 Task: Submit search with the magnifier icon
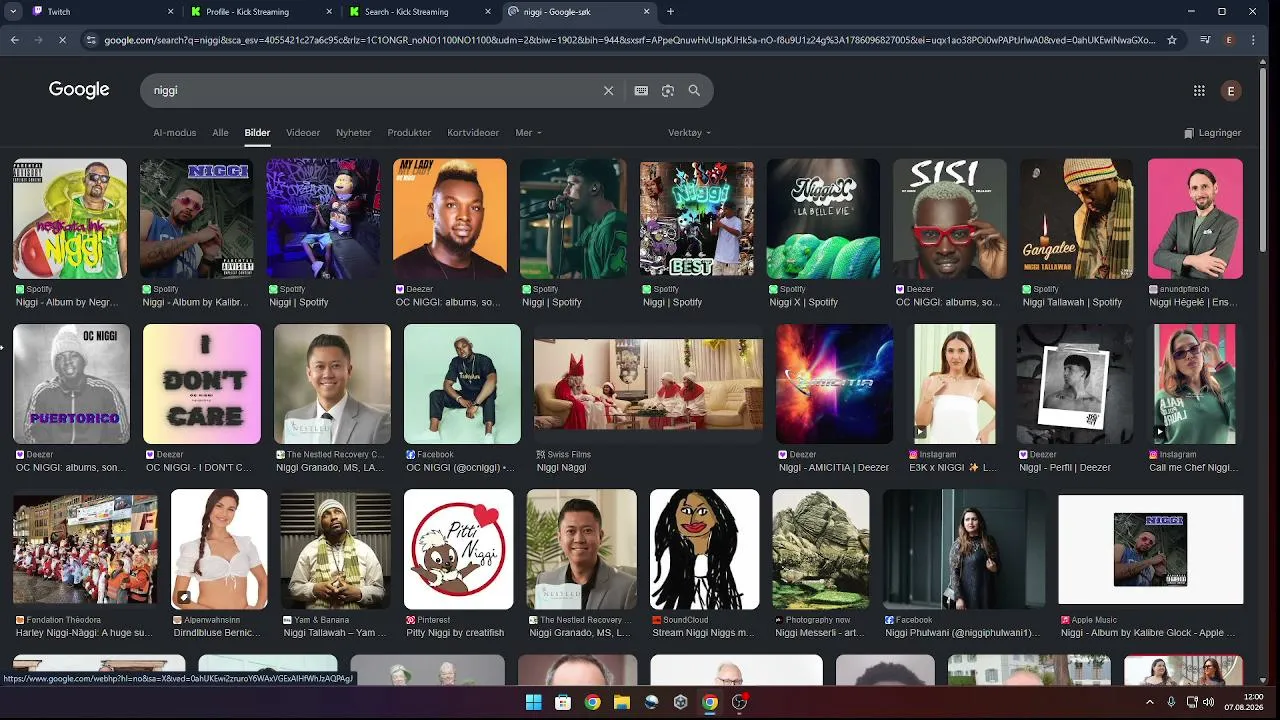point(694,90)
